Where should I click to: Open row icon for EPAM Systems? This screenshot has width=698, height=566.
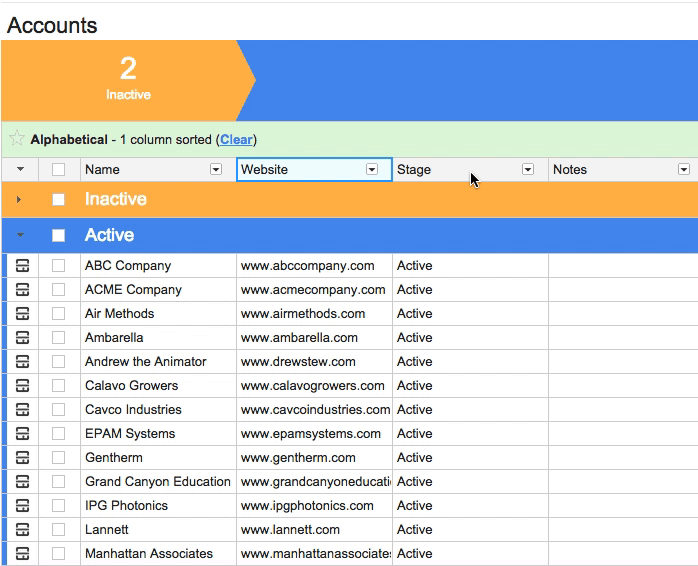click(22, 434)
